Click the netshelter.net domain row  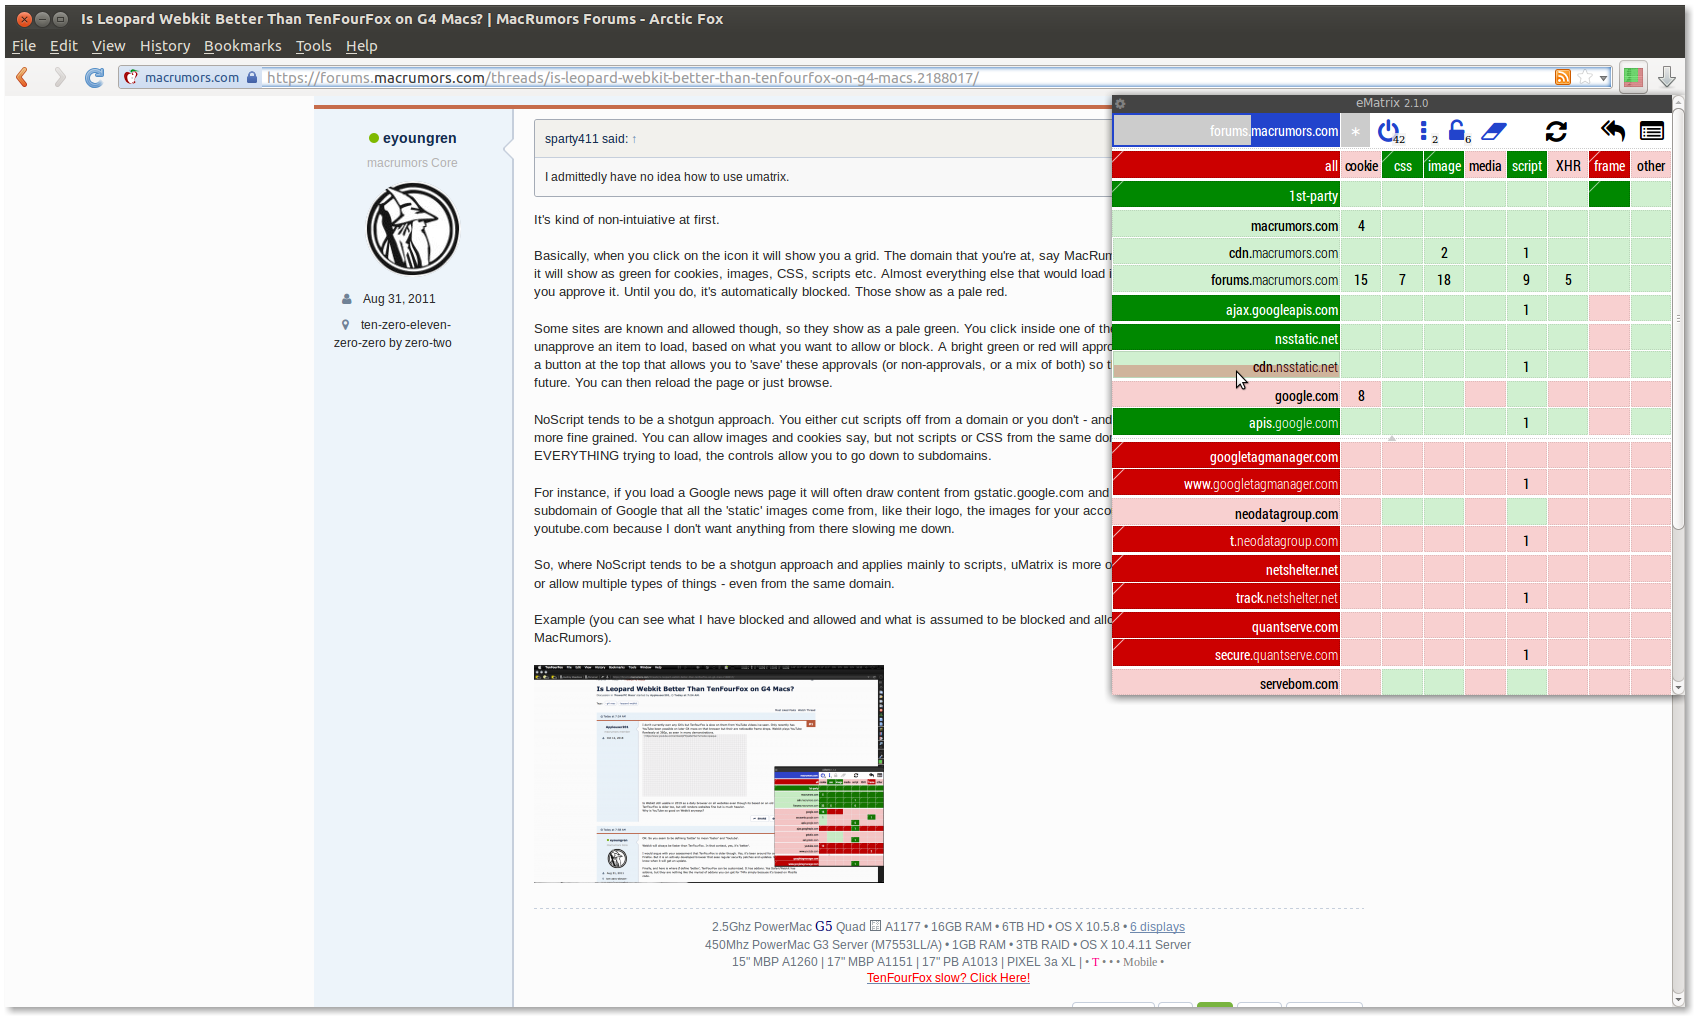pos(1226,570)
